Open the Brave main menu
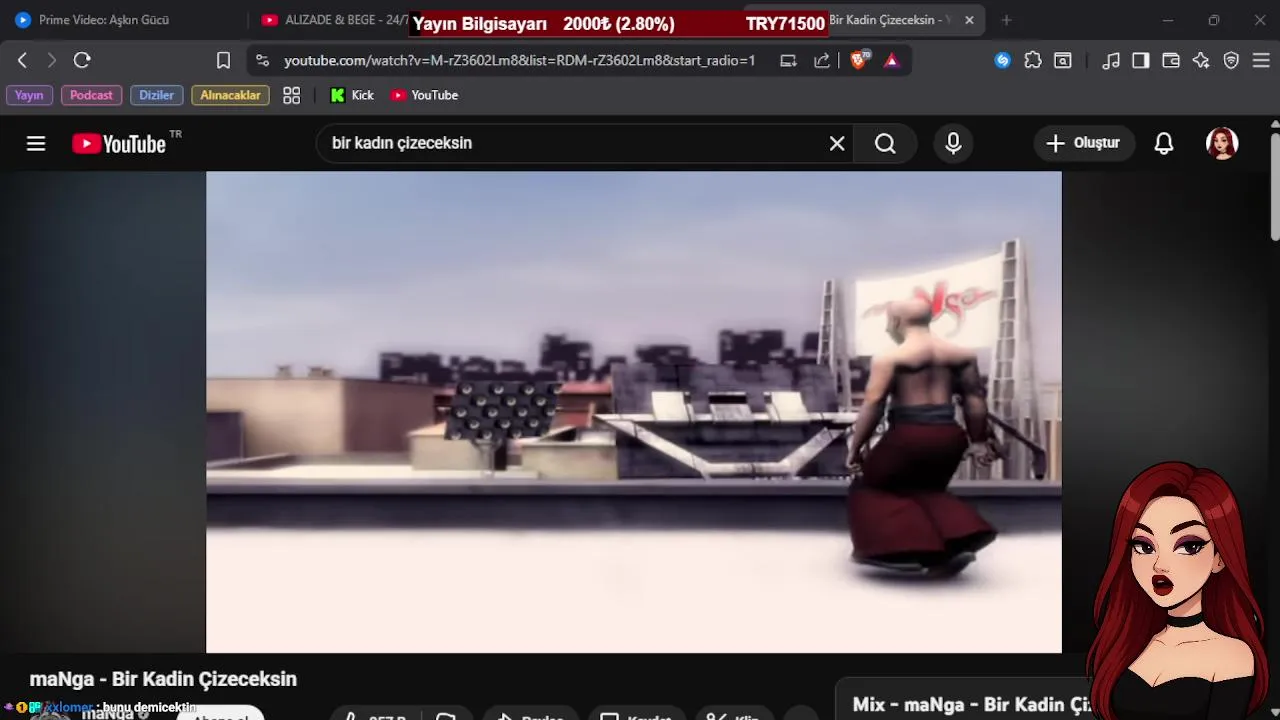 point(1261,61)
